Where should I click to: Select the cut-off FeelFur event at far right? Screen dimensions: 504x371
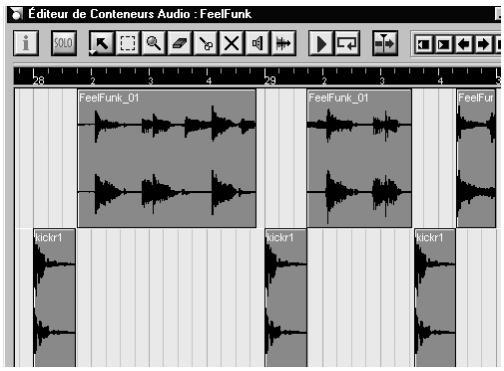point(476,158)
